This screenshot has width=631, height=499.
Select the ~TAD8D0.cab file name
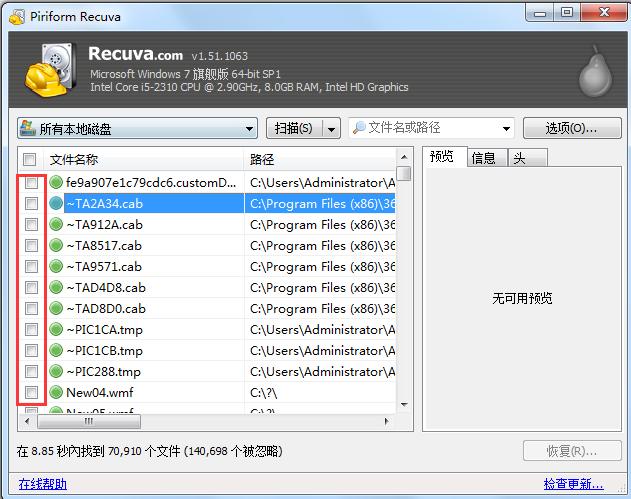pos(106,309)
